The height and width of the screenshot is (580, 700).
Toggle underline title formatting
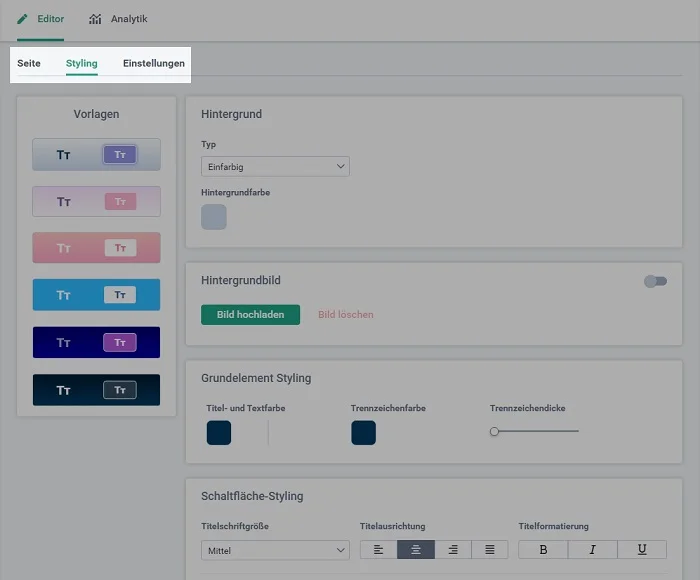[x=642, y=550]
